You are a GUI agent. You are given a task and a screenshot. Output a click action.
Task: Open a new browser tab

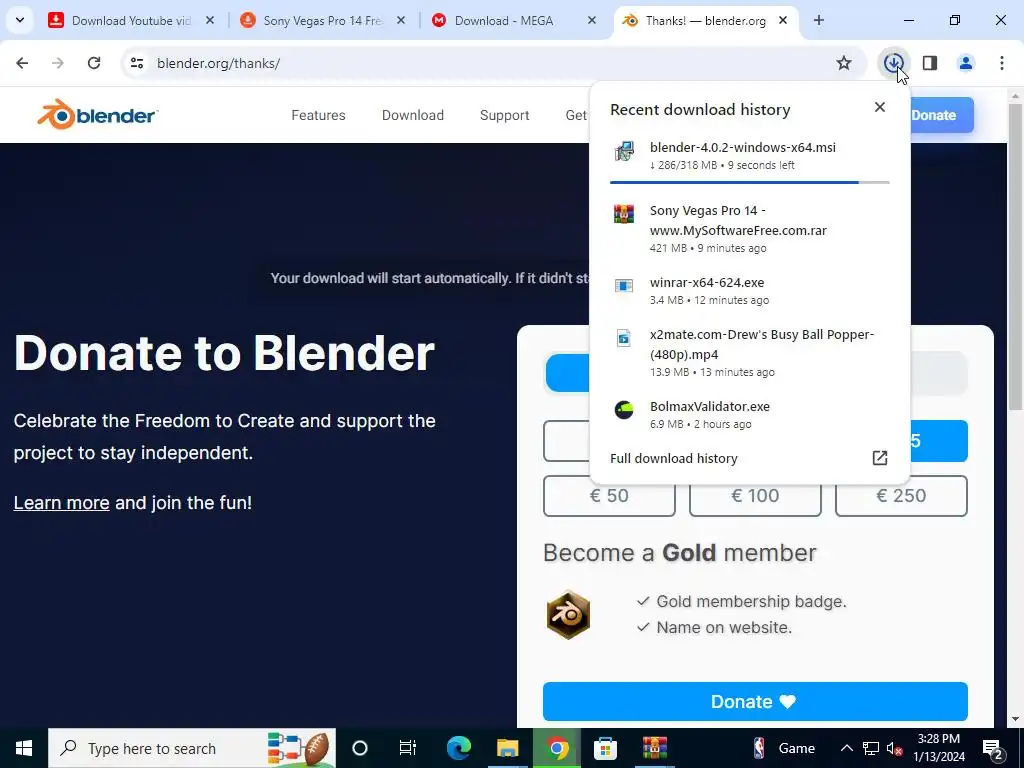click(x=819, y=20)
